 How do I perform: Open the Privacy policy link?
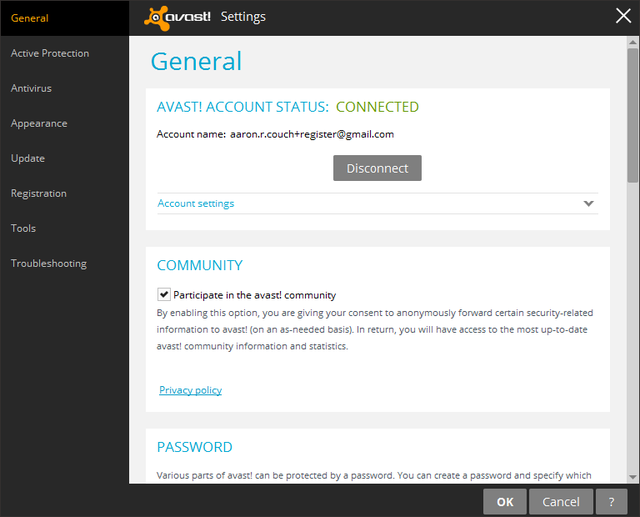tap(190, 390)
